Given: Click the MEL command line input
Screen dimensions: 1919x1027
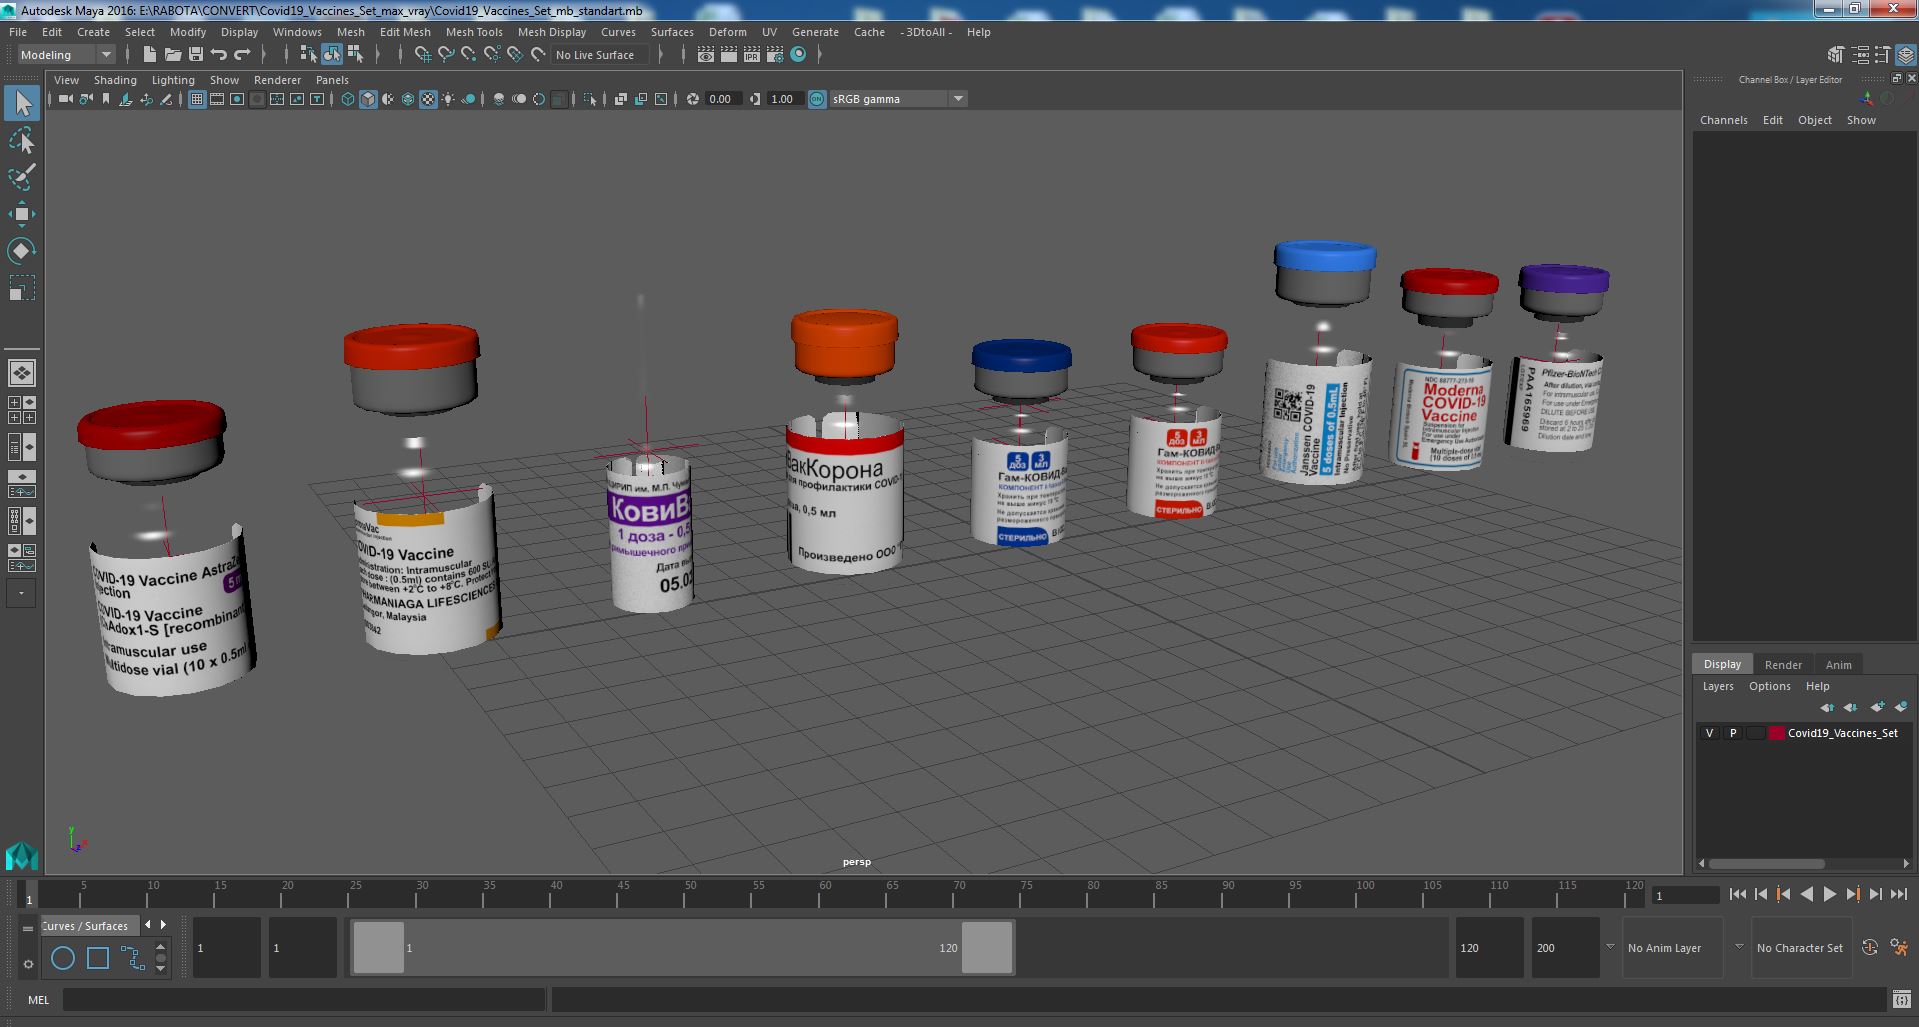Looking at the screenshot, I should tap(304, 999).
